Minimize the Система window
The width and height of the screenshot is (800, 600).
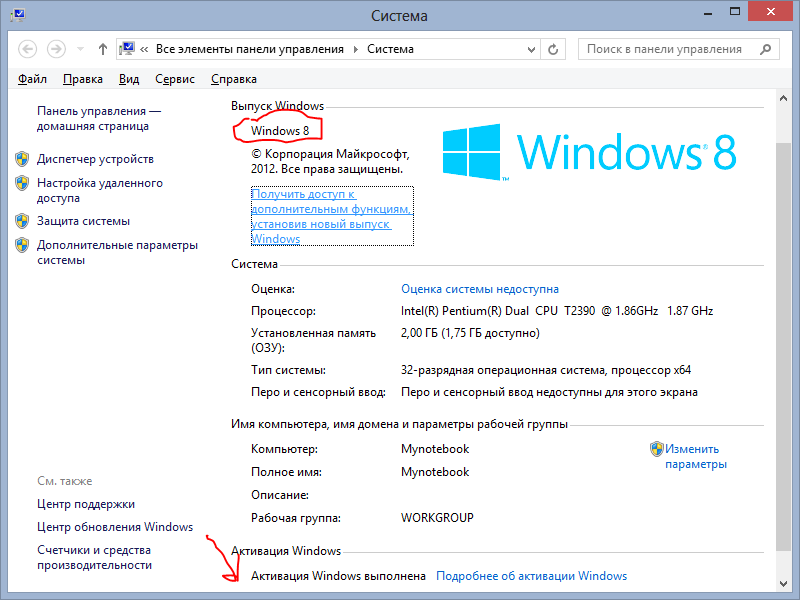708,13
